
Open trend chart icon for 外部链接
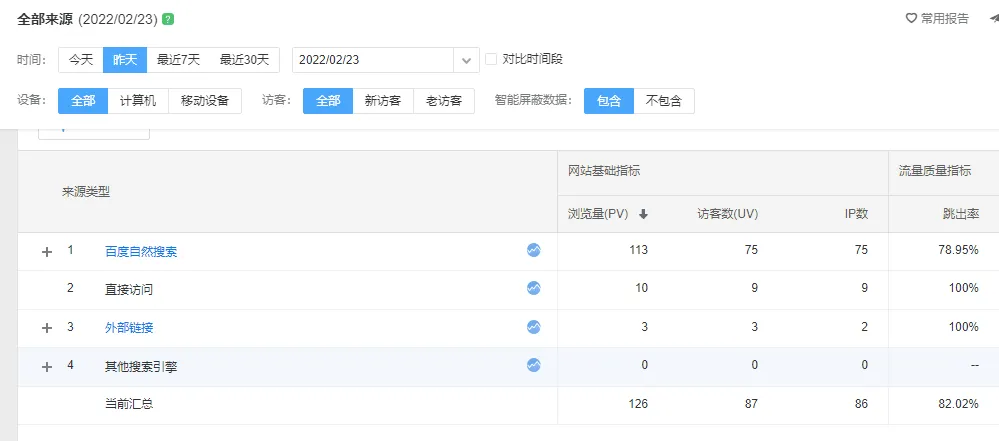coord(534,327)
